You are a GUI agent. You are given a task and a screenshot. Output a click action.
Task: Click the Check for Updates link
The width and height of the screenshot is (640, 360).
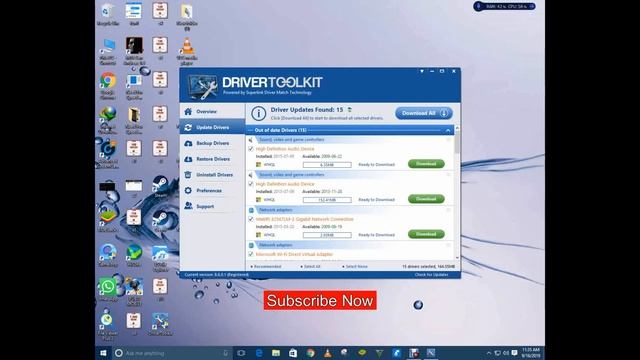[x=431, y=275]
